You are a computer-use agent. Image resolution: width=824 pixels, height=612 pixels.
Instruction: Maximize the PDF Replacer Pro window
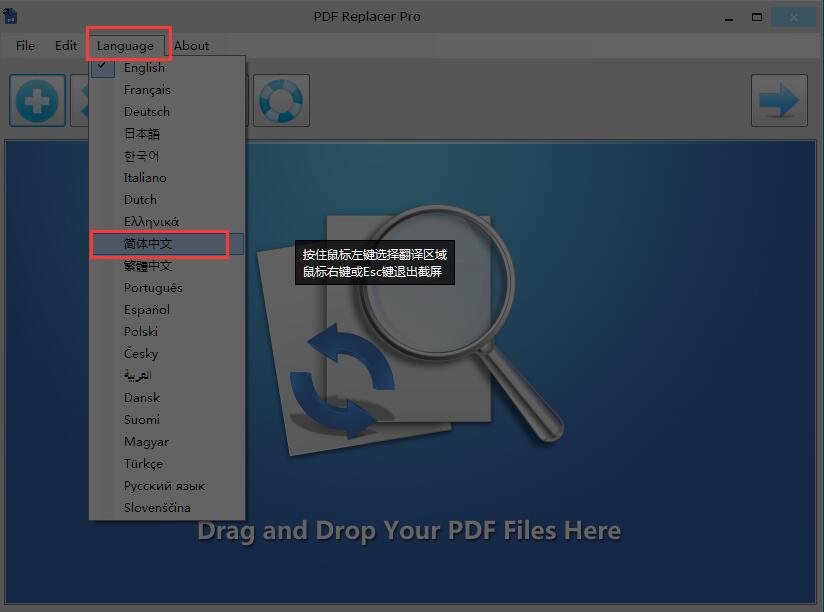[757, 17]
